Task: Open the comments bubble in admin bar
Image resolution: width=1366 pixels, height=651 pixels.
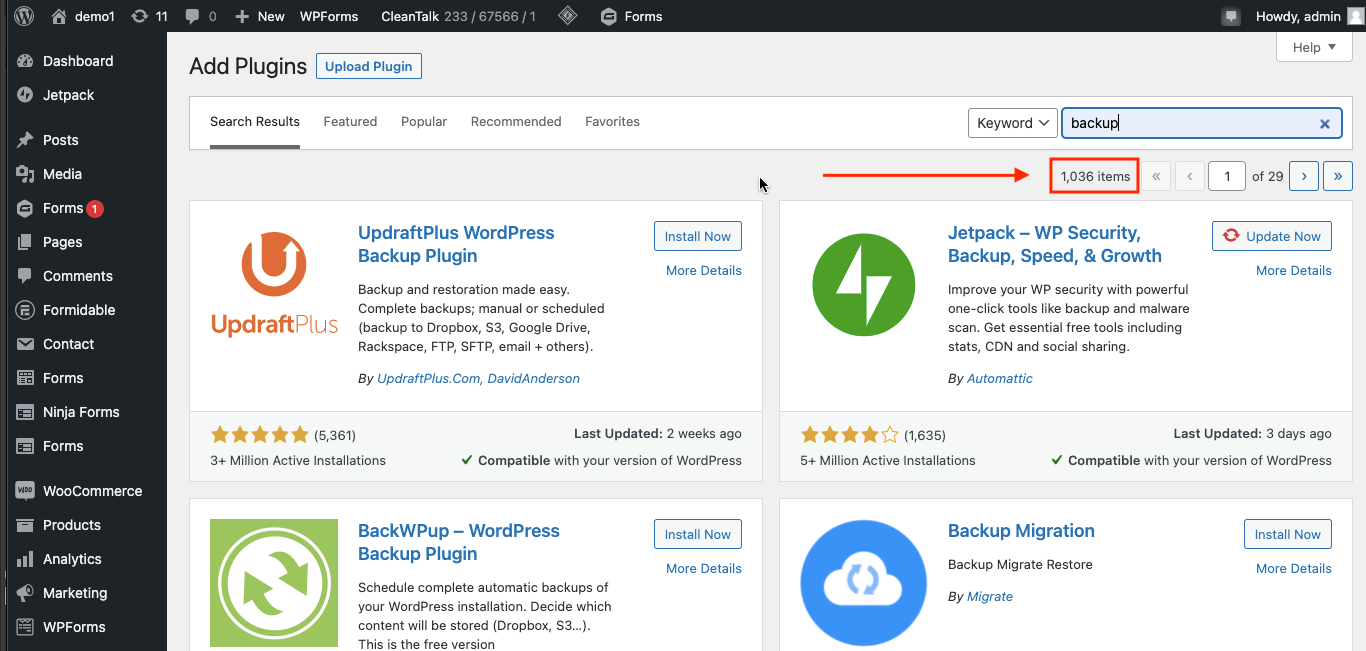Action: [x=192, y=16]
